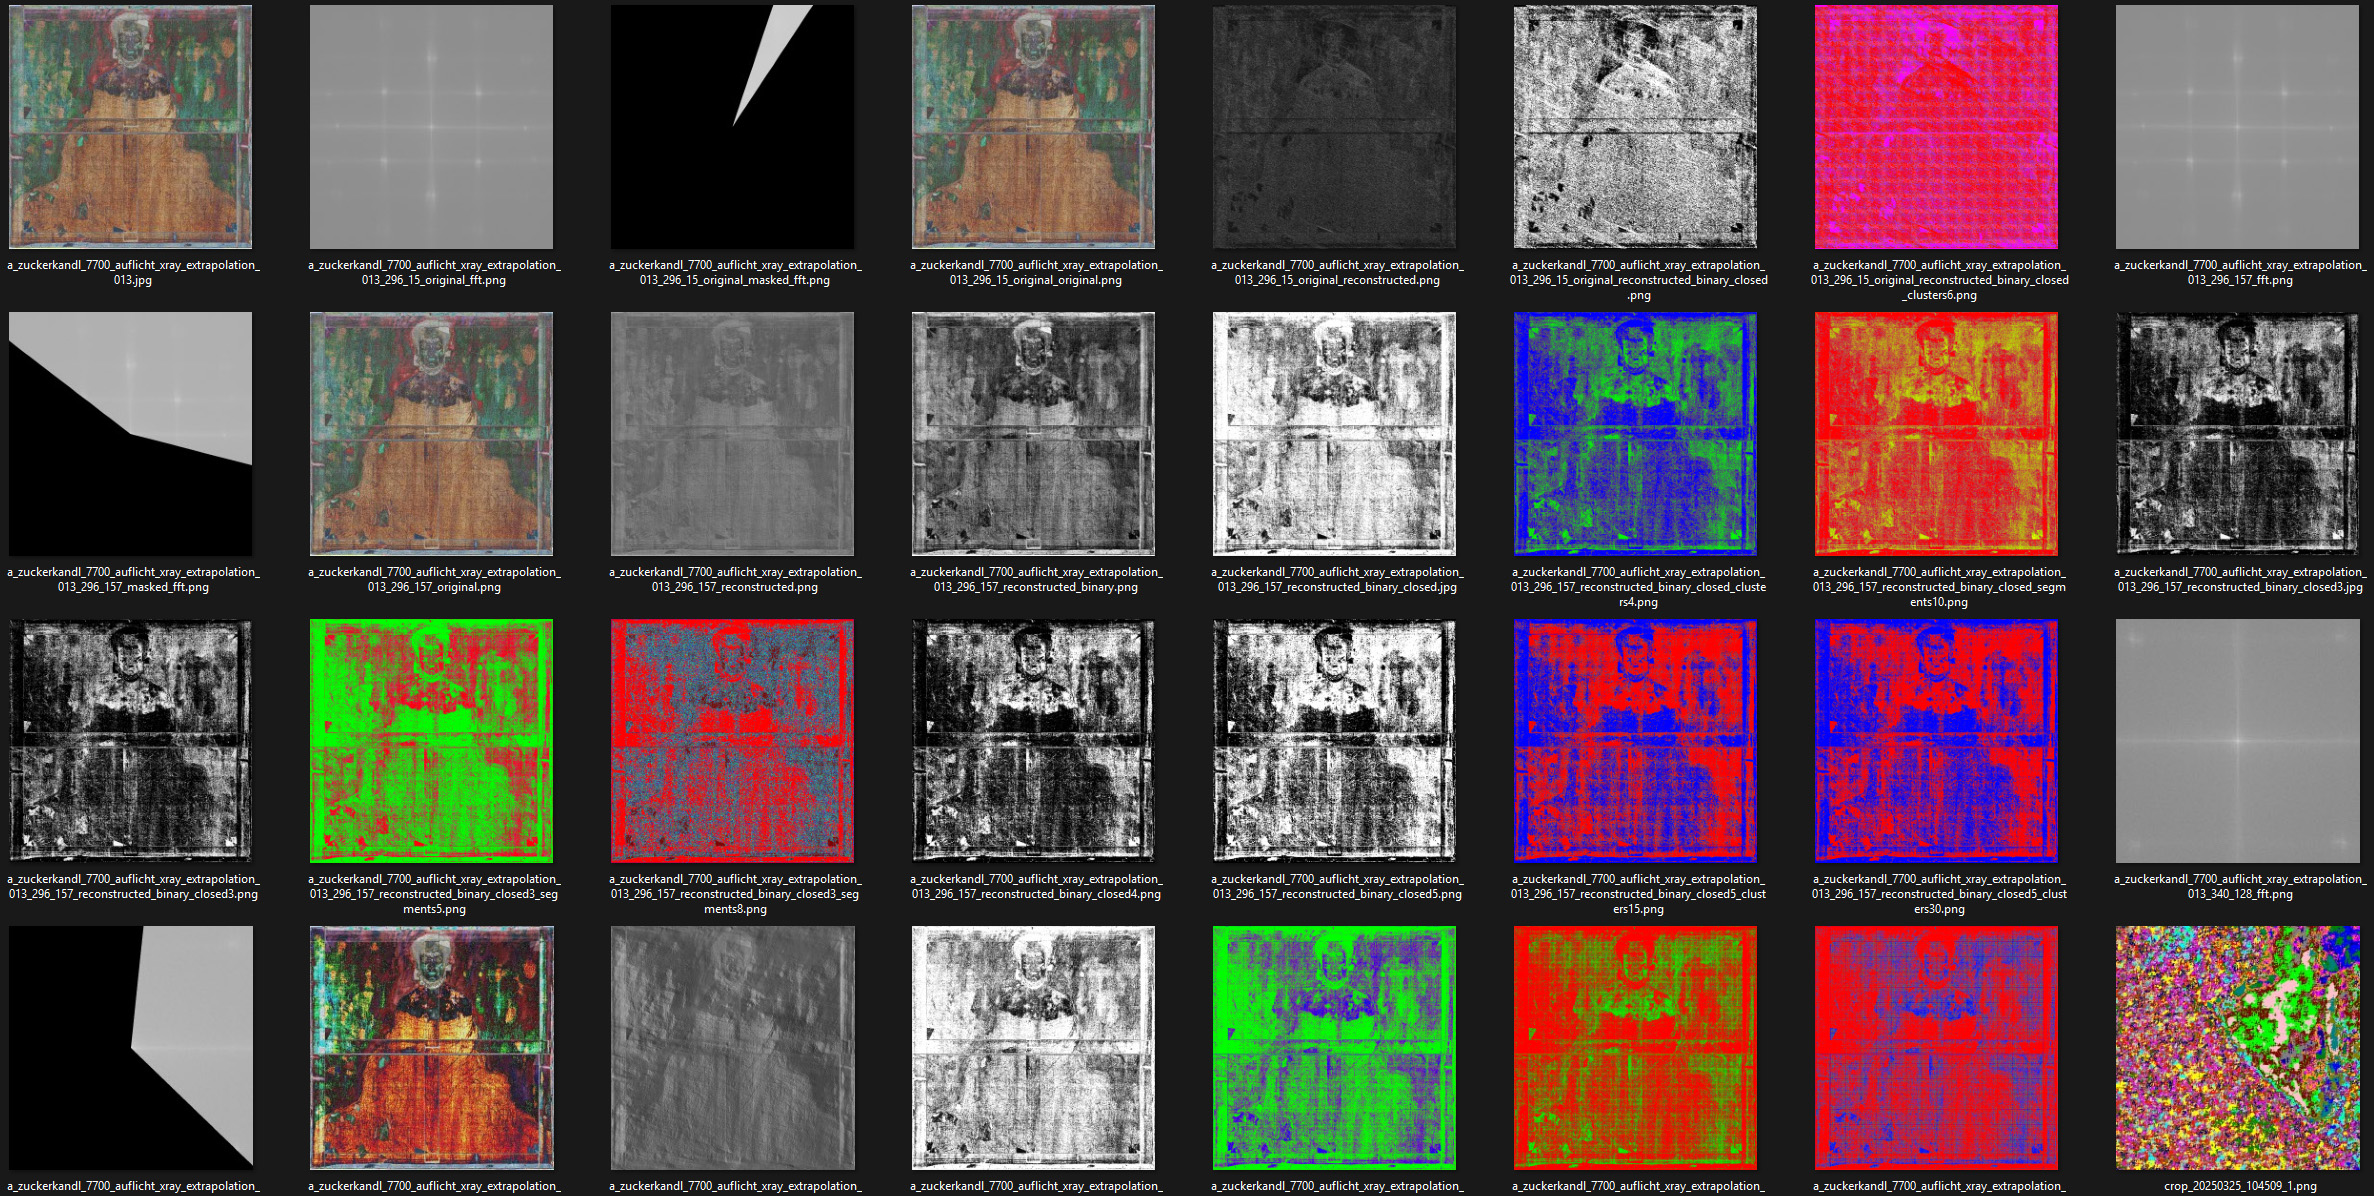The width and height of the screenshot is (2374, 1196).
Task: Select 013_296_157_masked_fft.png thumbnail
Action: click(x=130, y=434)
